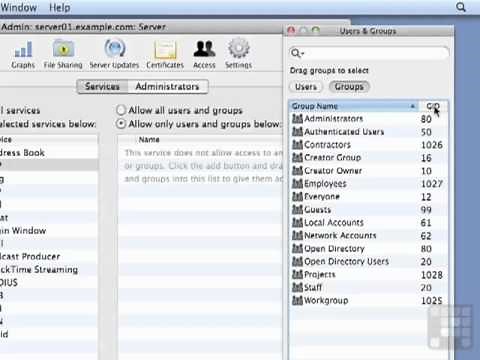Screen dimensions: 480x360
Task: Click the Authenticated Users group icon
Action: coord(297,131)
